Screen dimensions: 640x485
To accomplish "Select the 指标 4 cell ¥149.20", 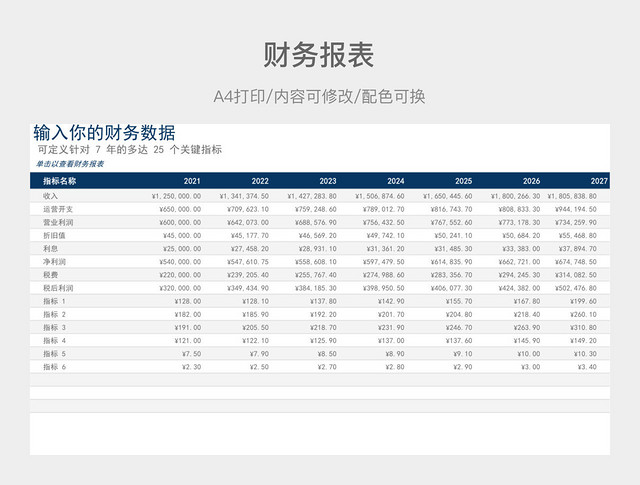I will click(583, 340).
